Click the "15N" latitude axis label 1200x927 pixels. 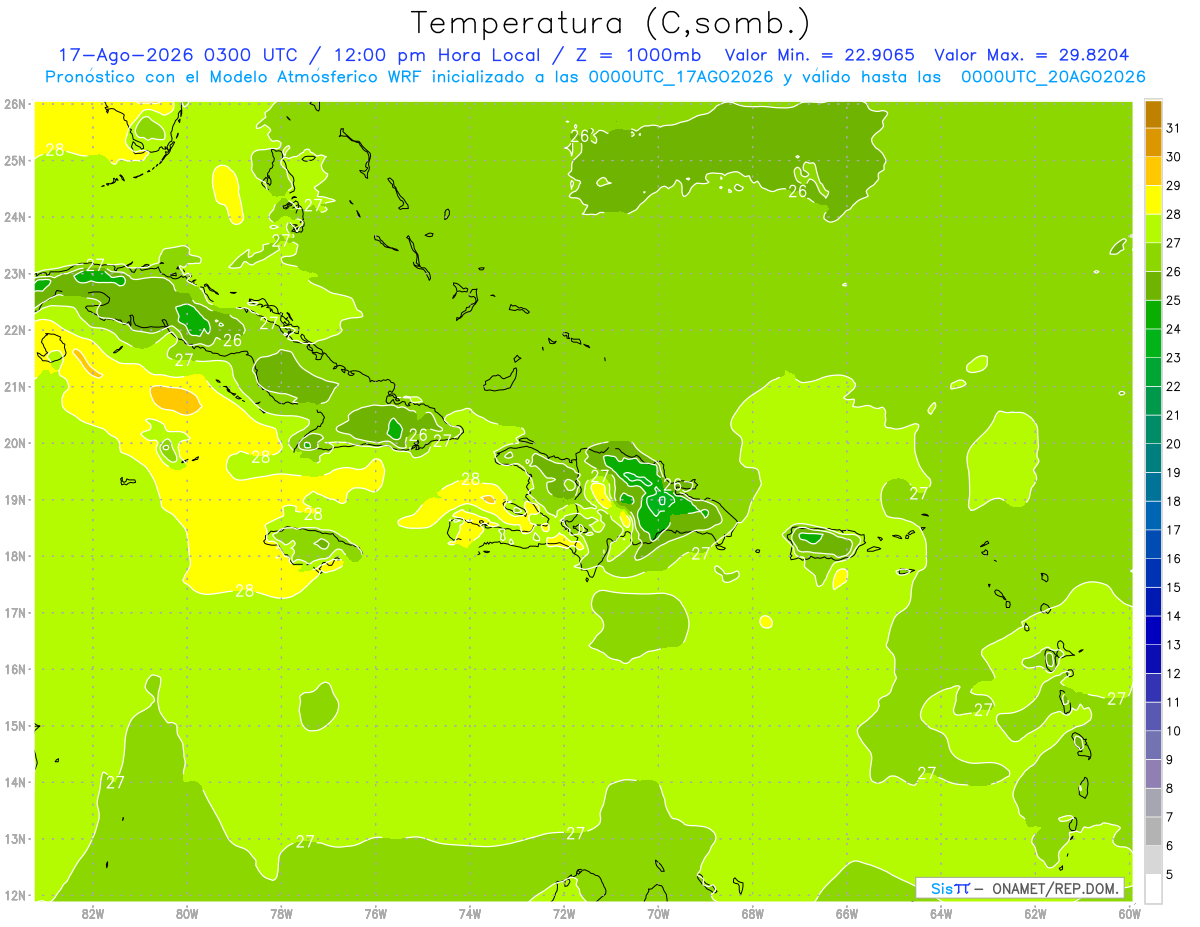coord(15,726)
